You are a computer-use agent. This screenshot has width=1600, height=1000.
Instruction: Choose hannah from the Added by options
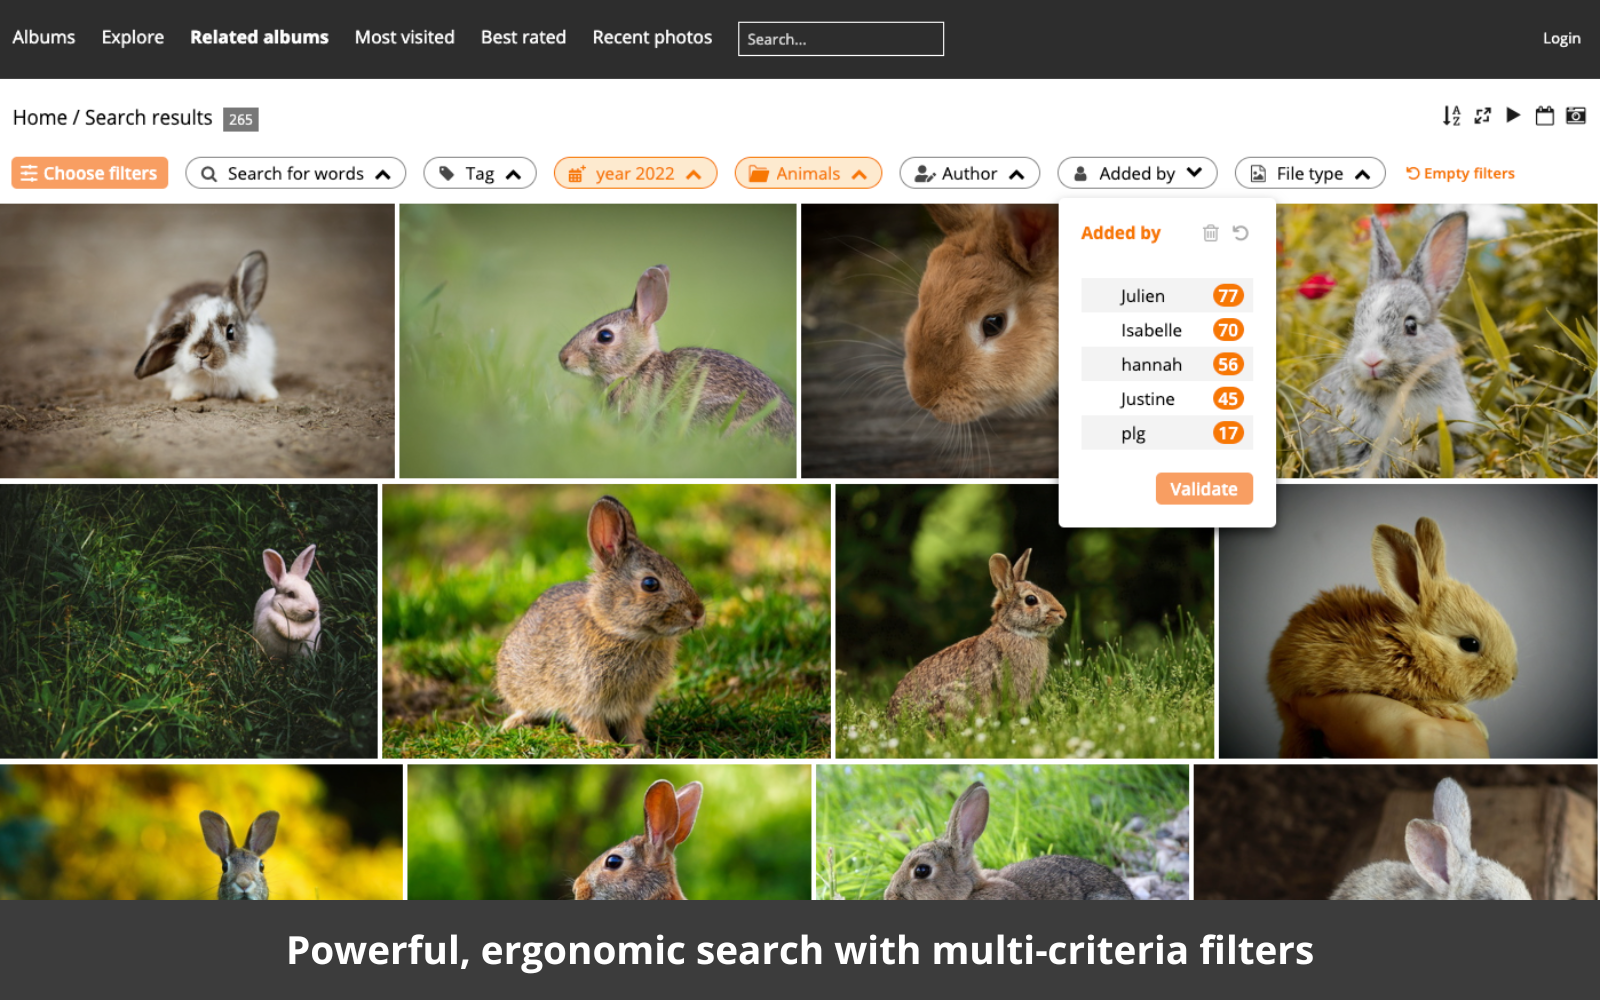click(1166, 364)
